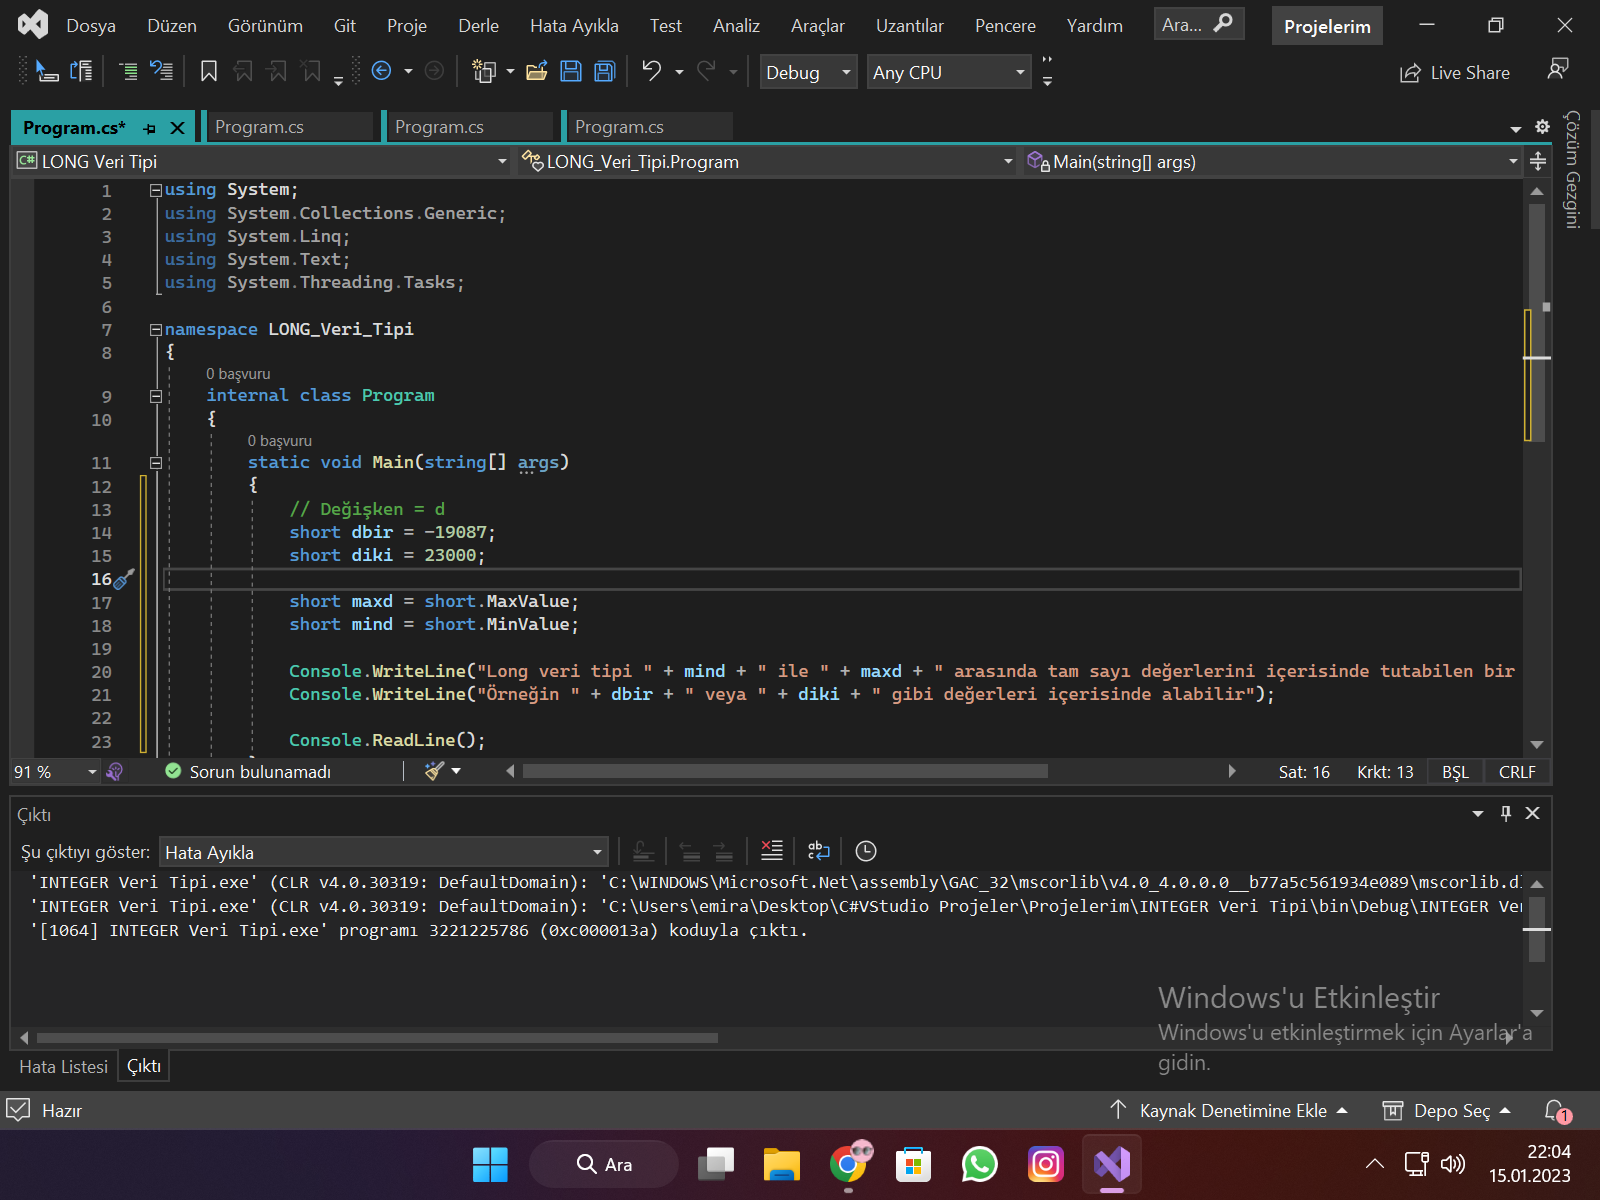Image resolution: width=1600 pixels, height=1200 pixels.
Task: Click the timestamp clock icon in output
Action: click(x=866, y=851)
